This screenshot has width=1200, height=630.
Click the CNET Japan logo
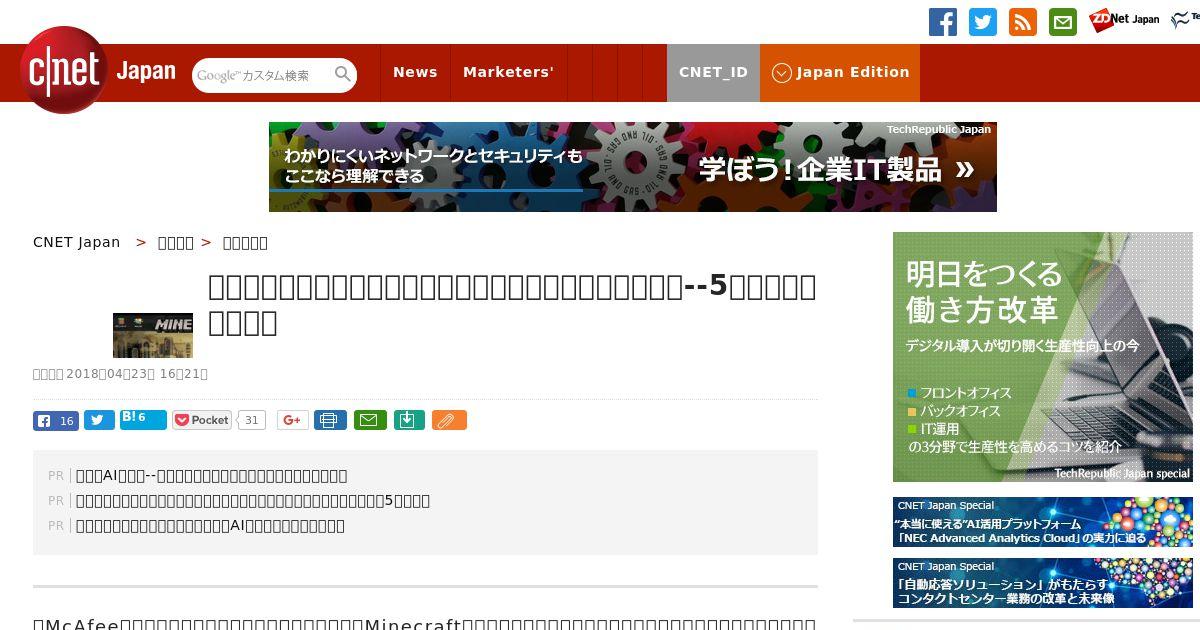coord(98,71)
